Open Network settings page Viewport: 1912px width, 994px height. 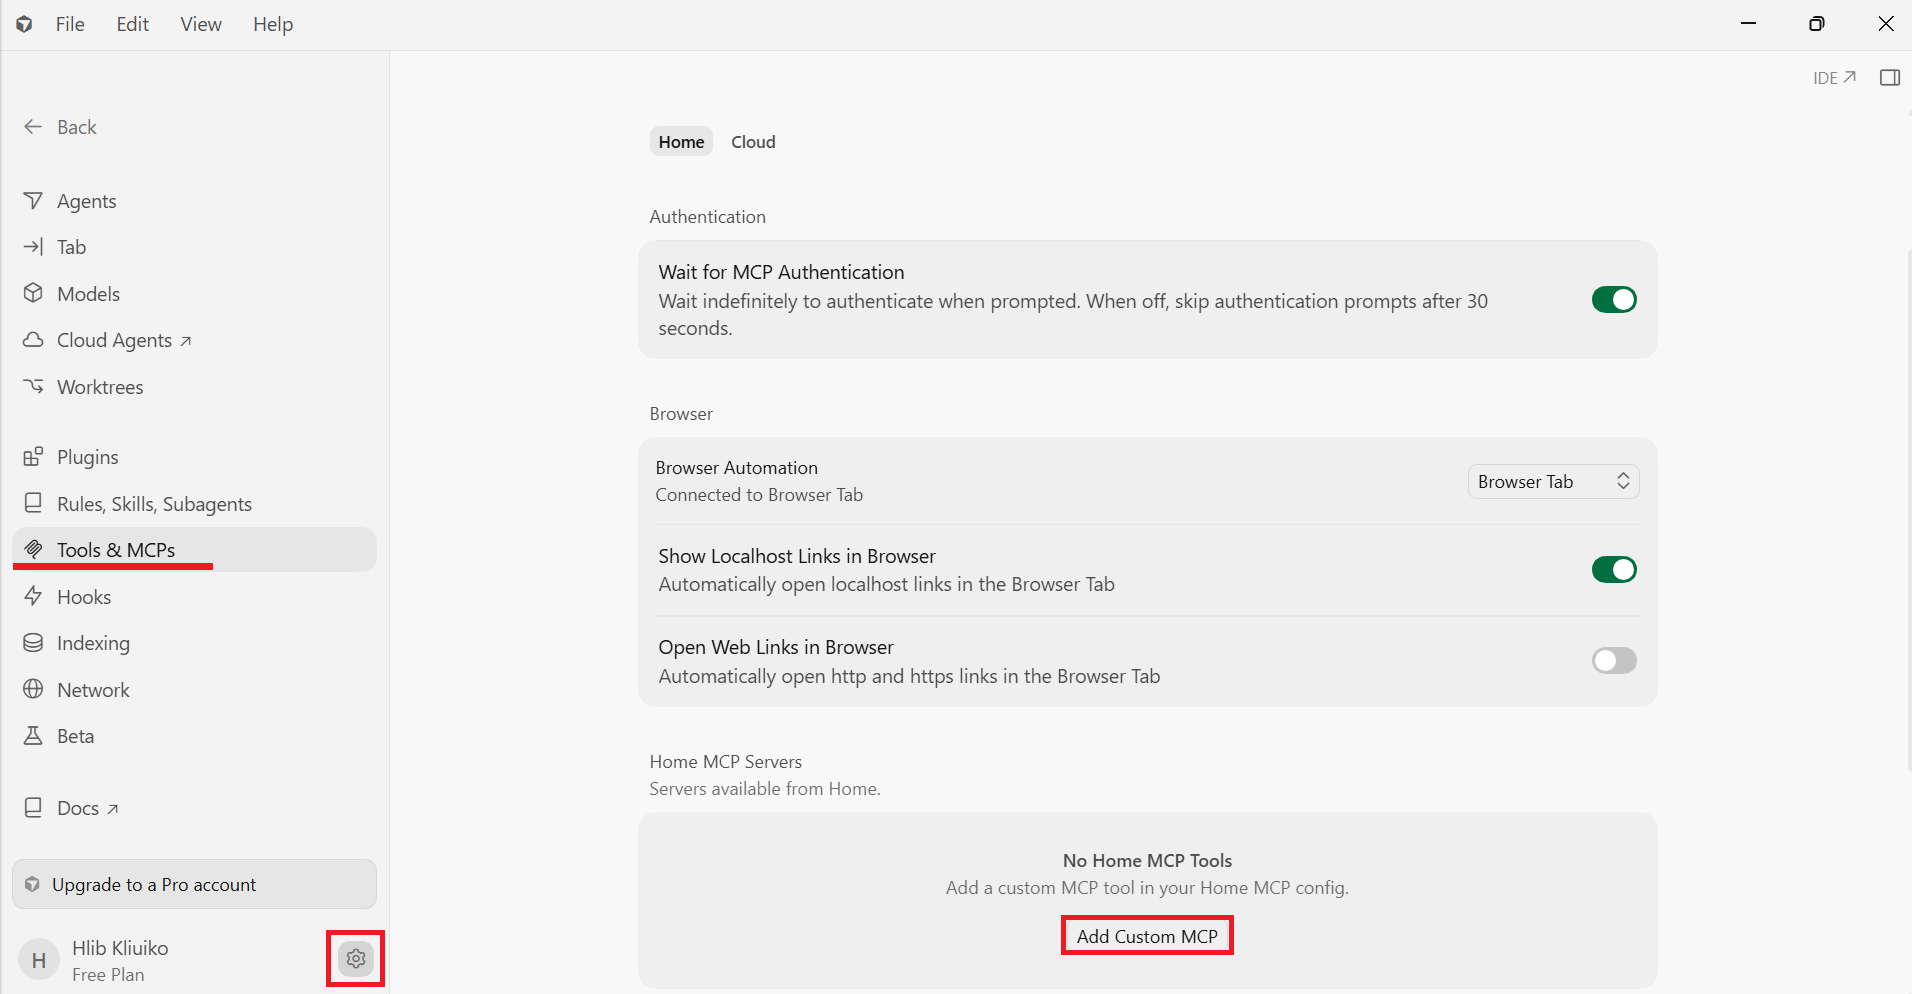[195, 689]
